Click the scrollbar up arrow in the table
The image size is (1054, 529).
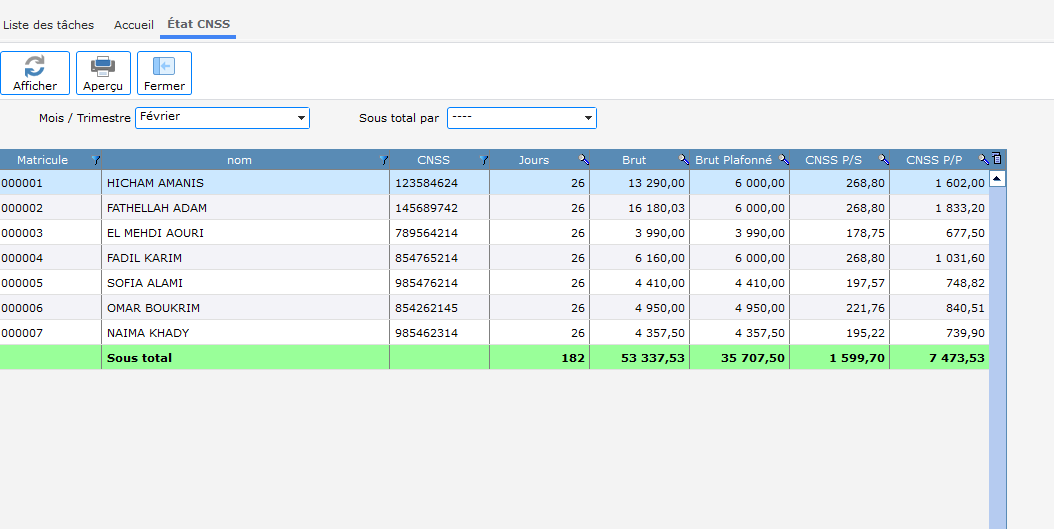pos(997,179)
